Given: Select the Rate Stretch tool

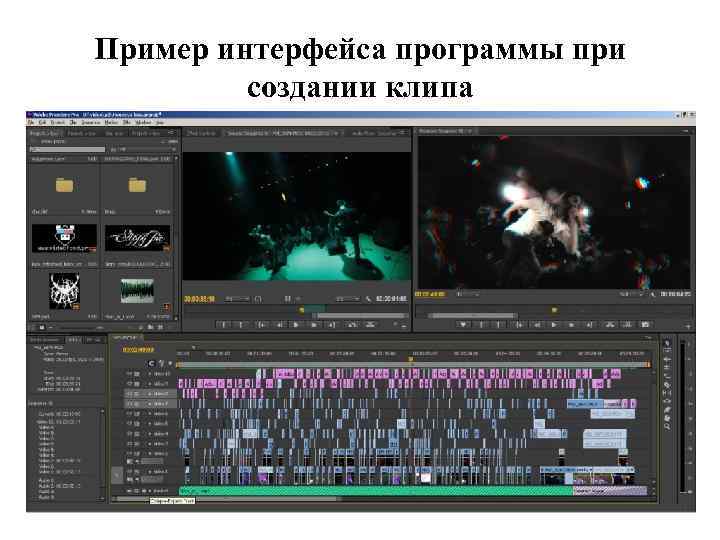Looking at the screenshot, I should coord(667,376).
